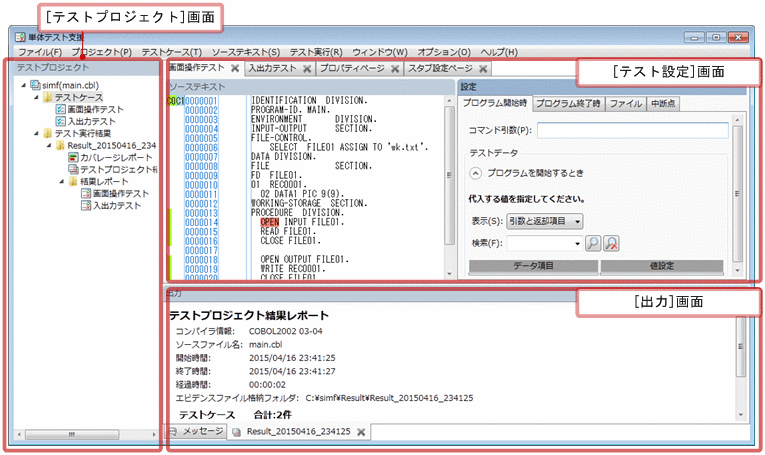The width and height of the screenshot is (765, 455).
Task: Open the プロジェクト(P) menu
Action: point(101,52)
